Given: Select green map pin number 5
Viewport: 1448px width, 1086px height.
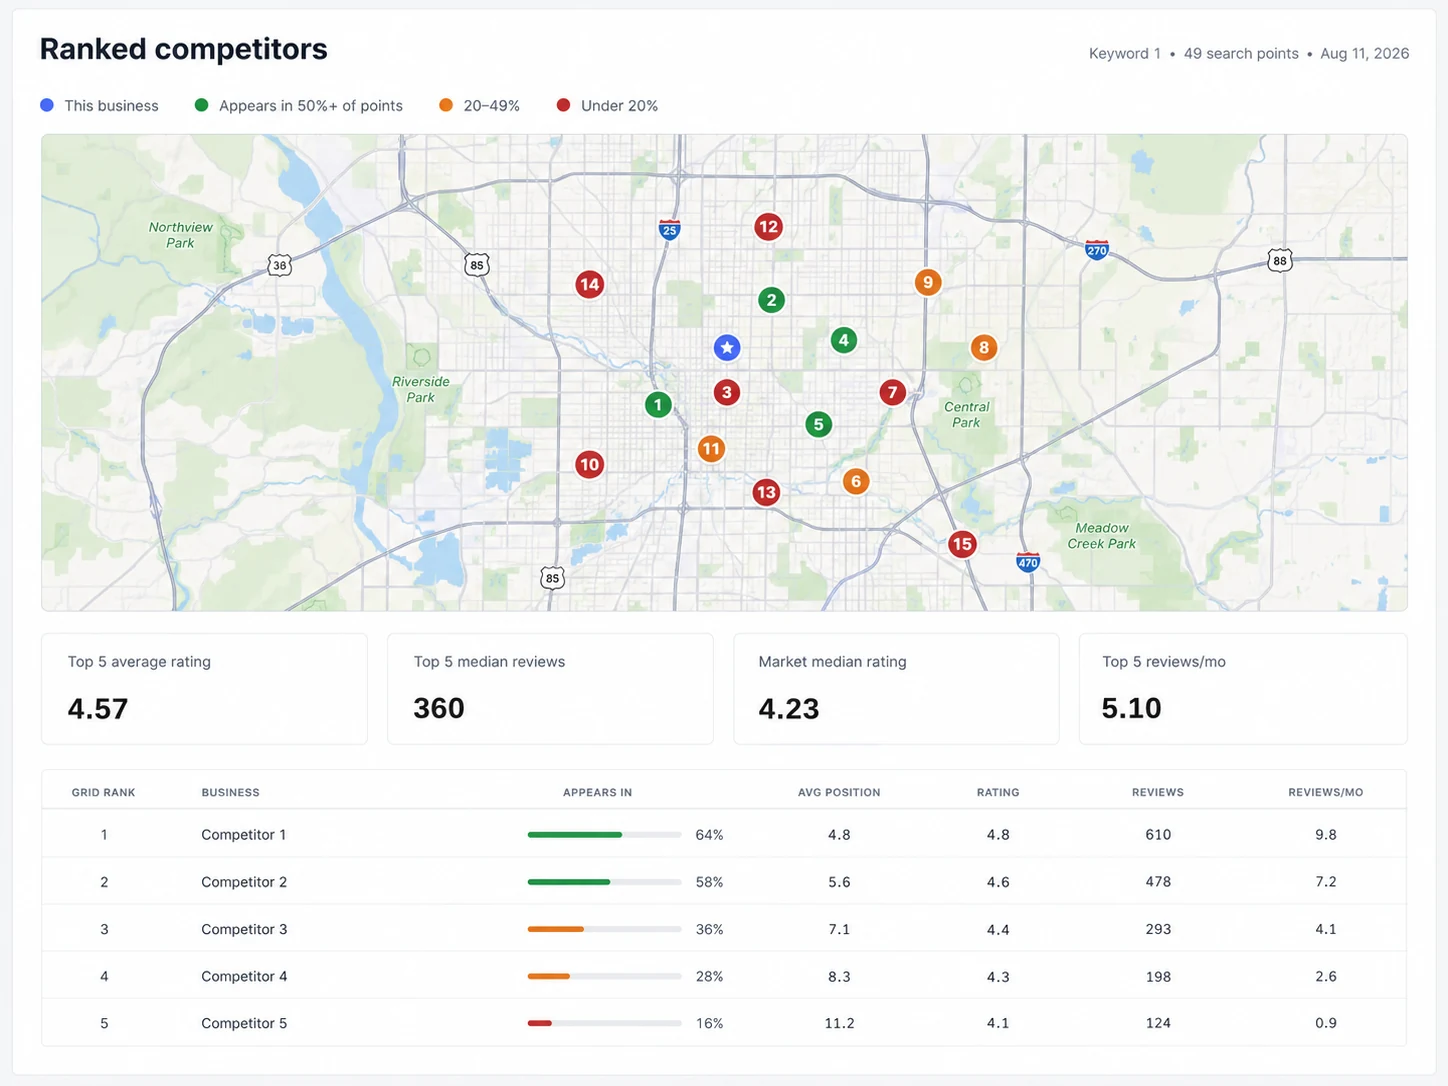Looking at the screenshot, I should click(x=819, y=424).
